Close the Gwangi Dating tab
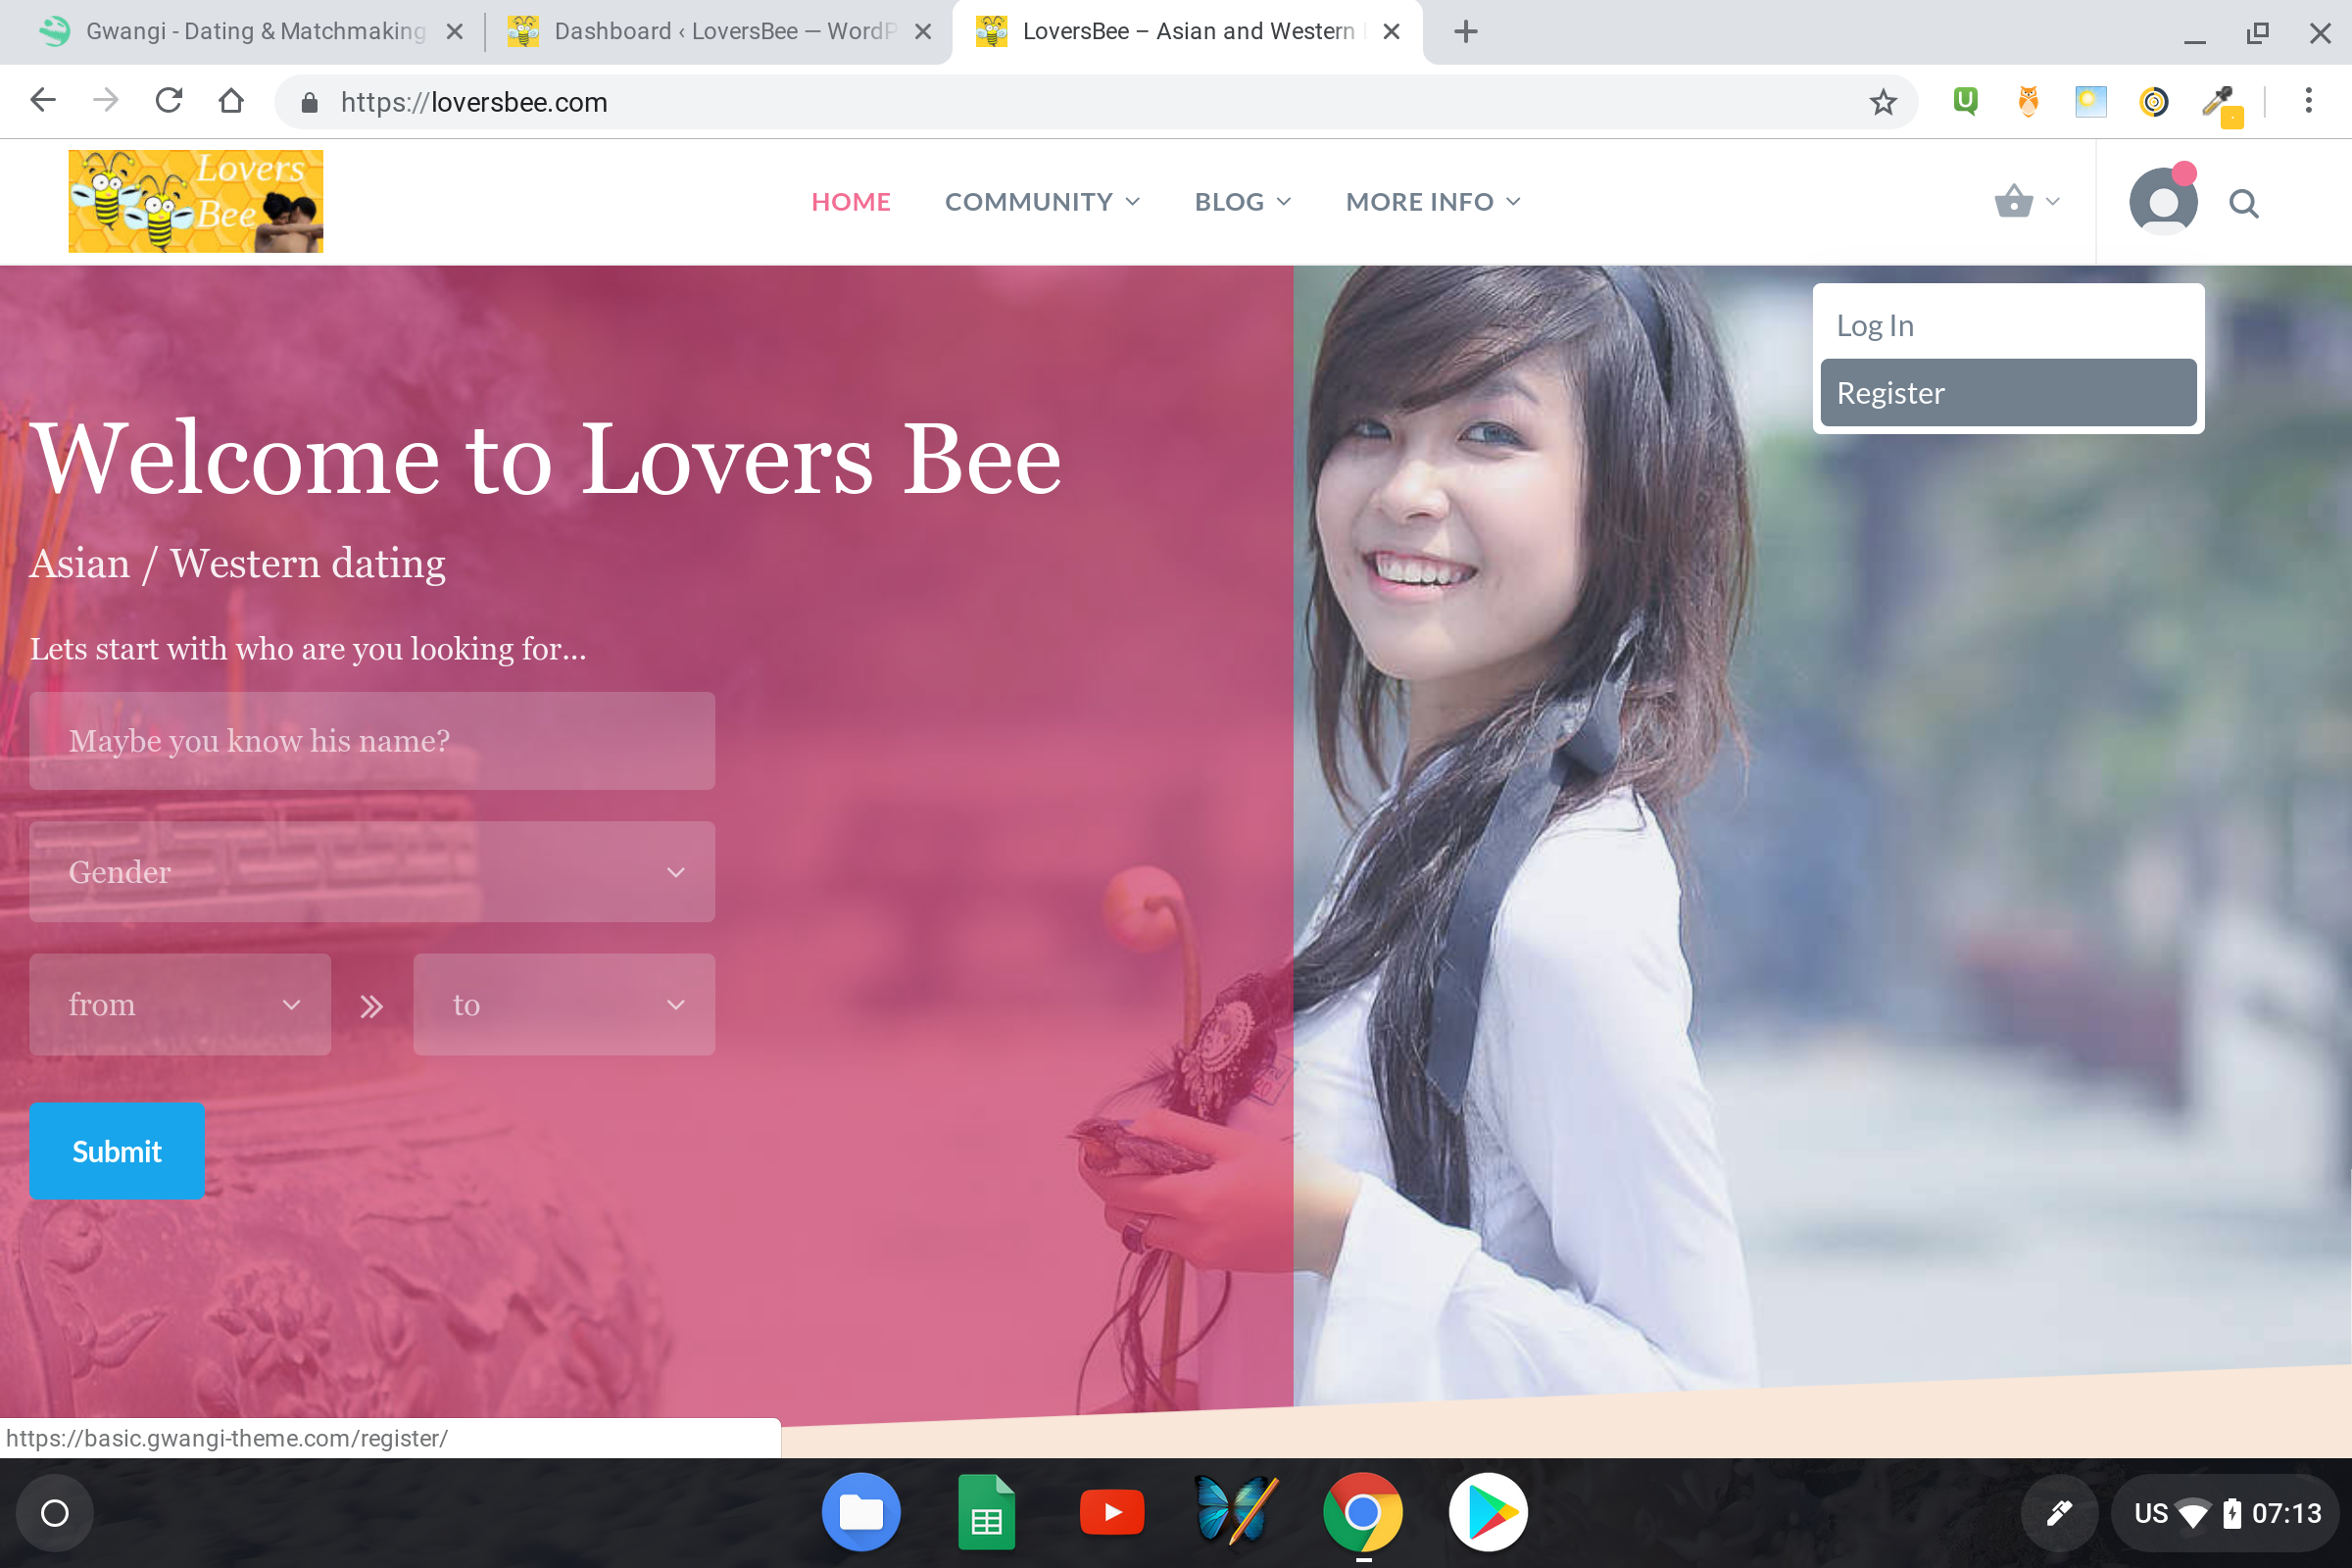This screenshot has width=2352, height=1568. (x=455, y=32)
